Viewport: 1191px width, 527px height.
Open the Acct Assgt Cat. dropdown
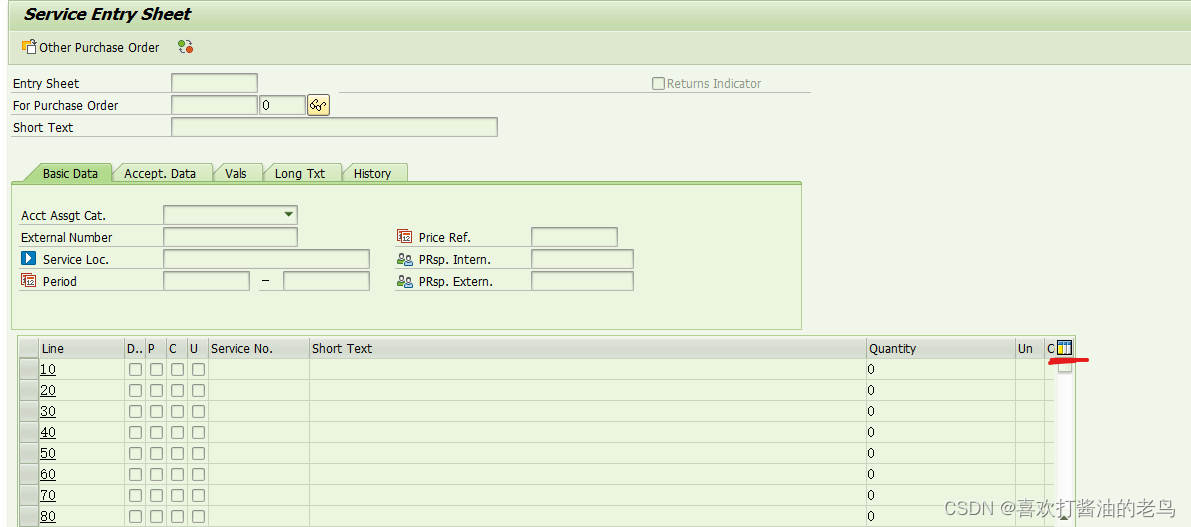pyautogui.click(x=288, y=215)
